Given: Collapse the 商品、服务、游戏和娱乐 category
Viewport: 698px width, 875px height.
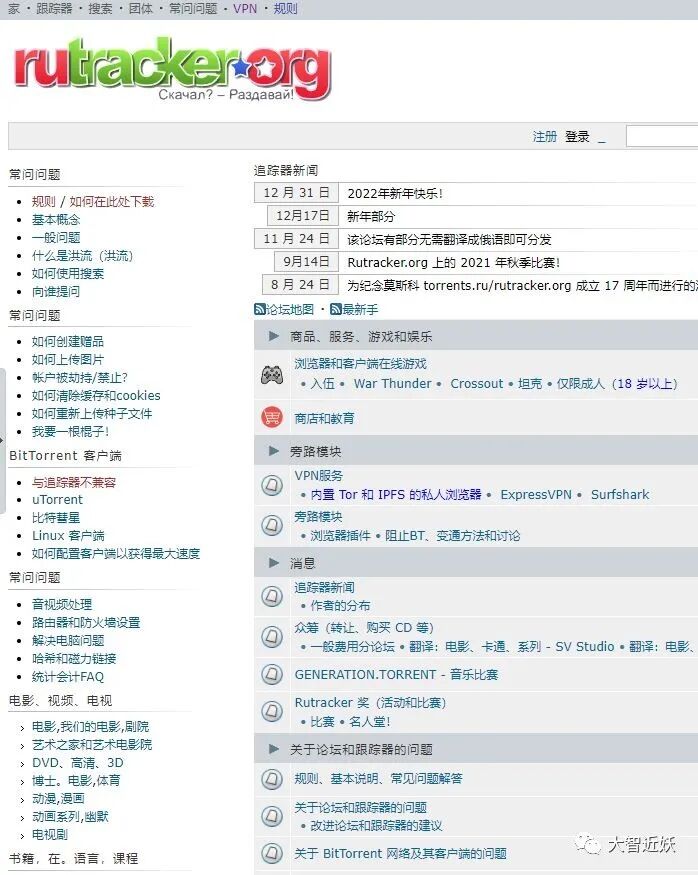Looking at the screenshot, I should [273, 336].
